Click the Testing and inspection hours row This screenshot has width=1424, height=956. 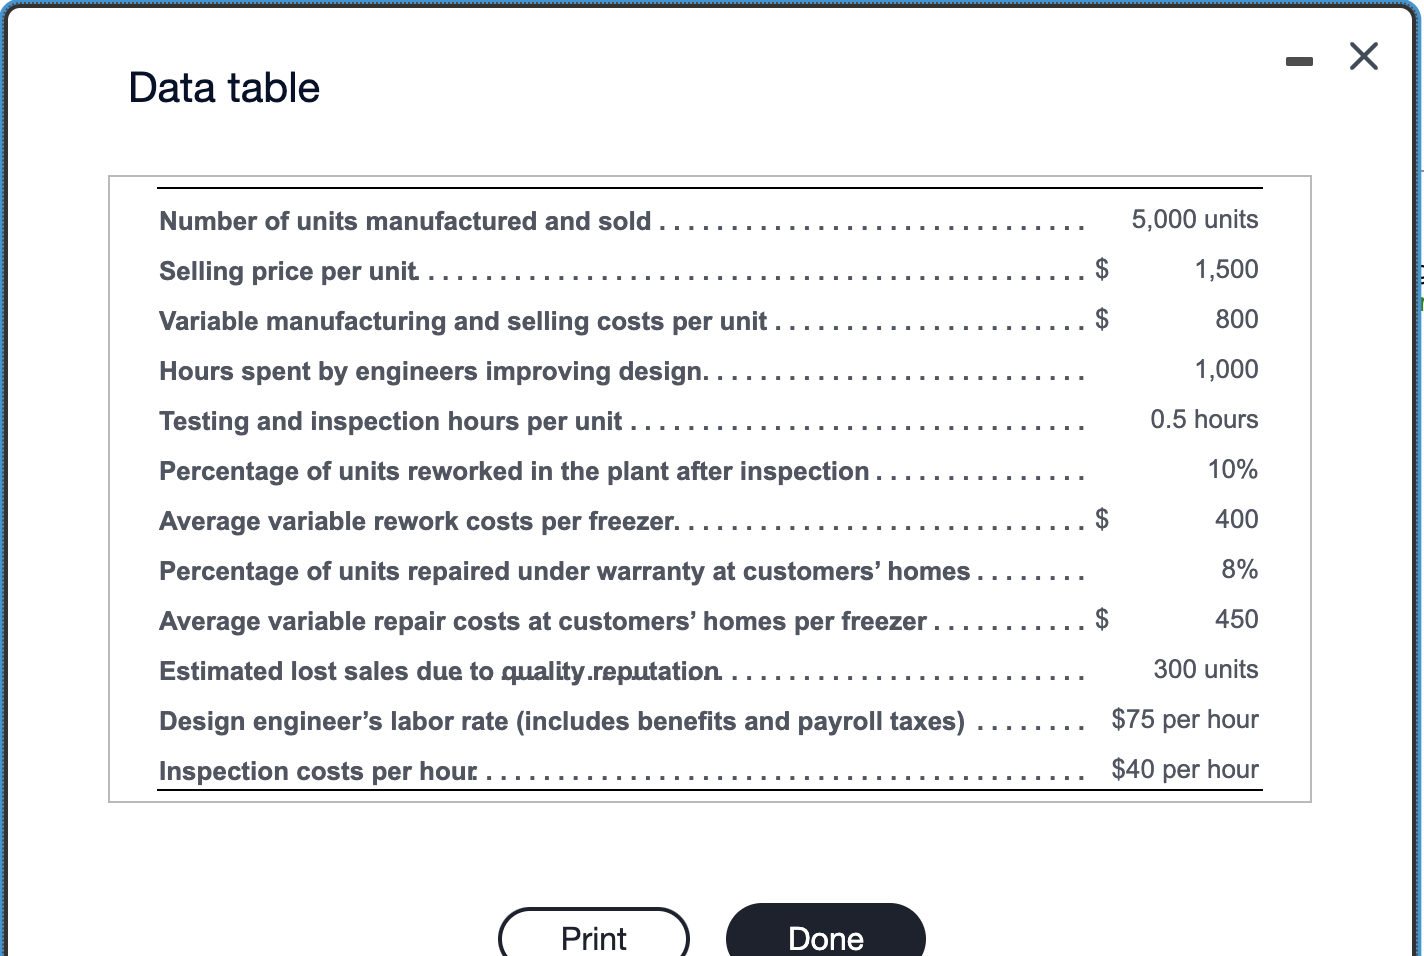[390, 420]
